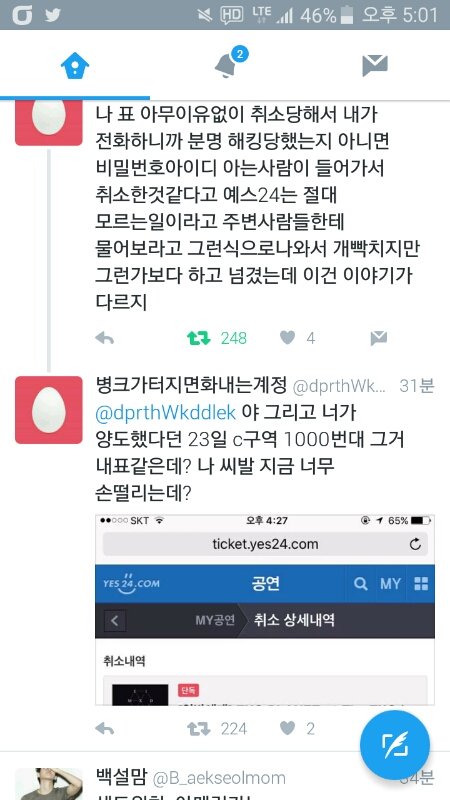The image size is (450, 800).
Task: Open the embedded yes24 ticket screenshot image
Action: [265, 610]
